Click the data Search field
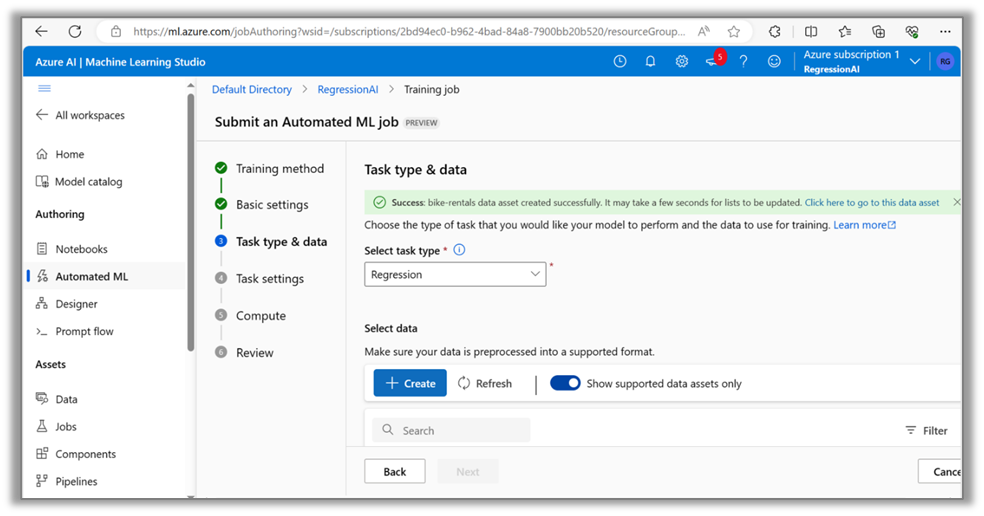Image resolution: width=984 pixels, height=516 pixels. pyautogui.click(x=451, y=430)
